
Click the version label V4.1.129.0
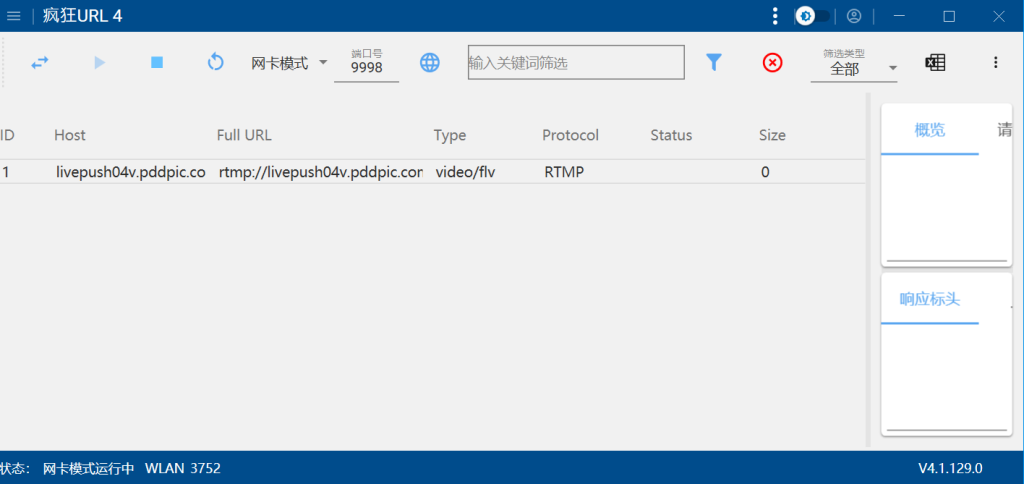click(x=950, y=468)
